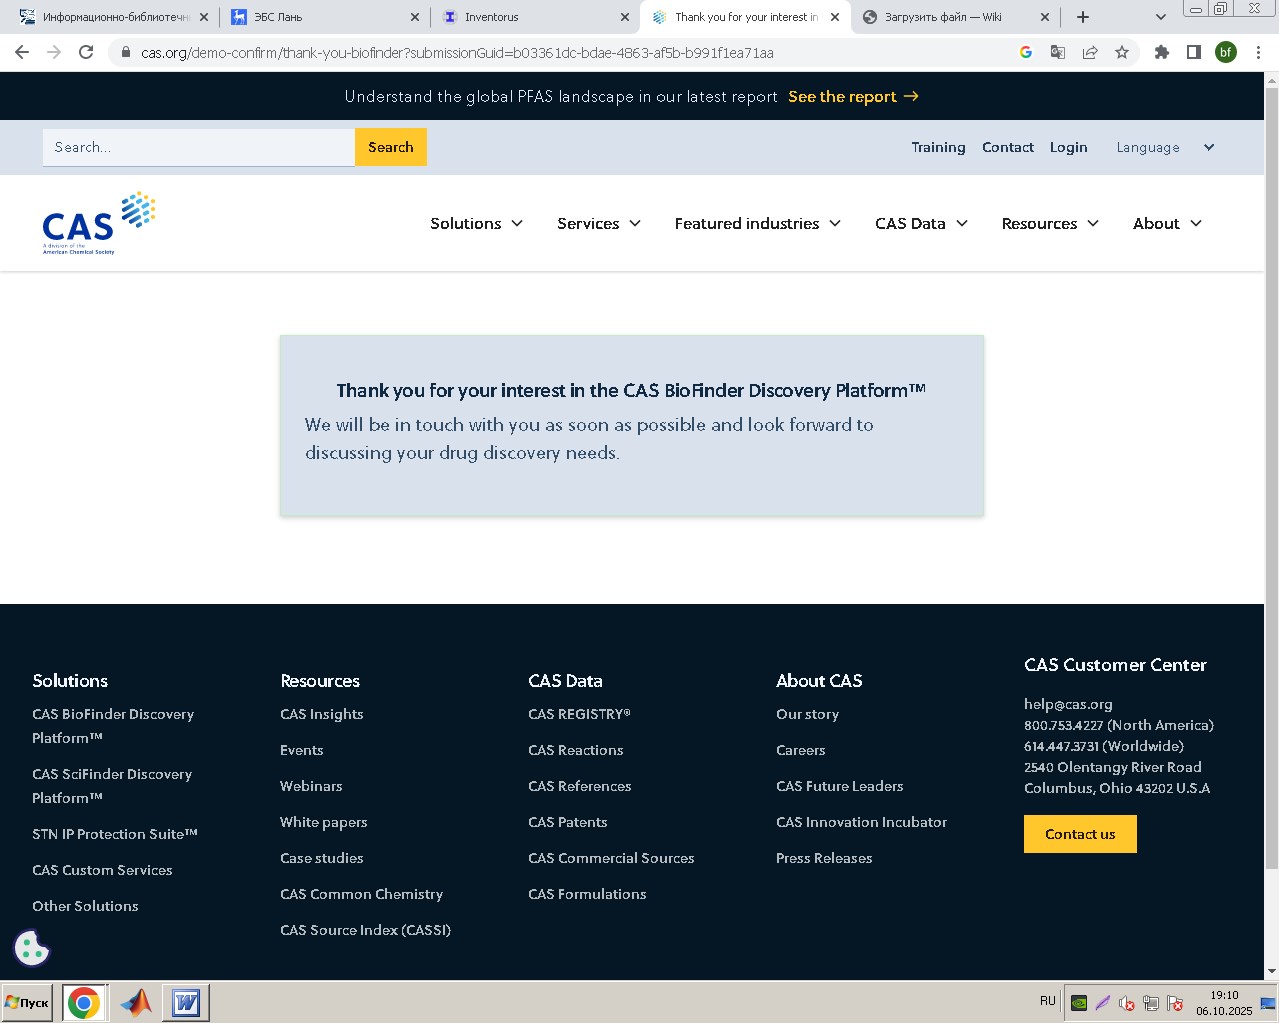Open the Google Translate icon in address bar
Viewport: 1279px width, 1023px height.
(x=1057, y=52)
